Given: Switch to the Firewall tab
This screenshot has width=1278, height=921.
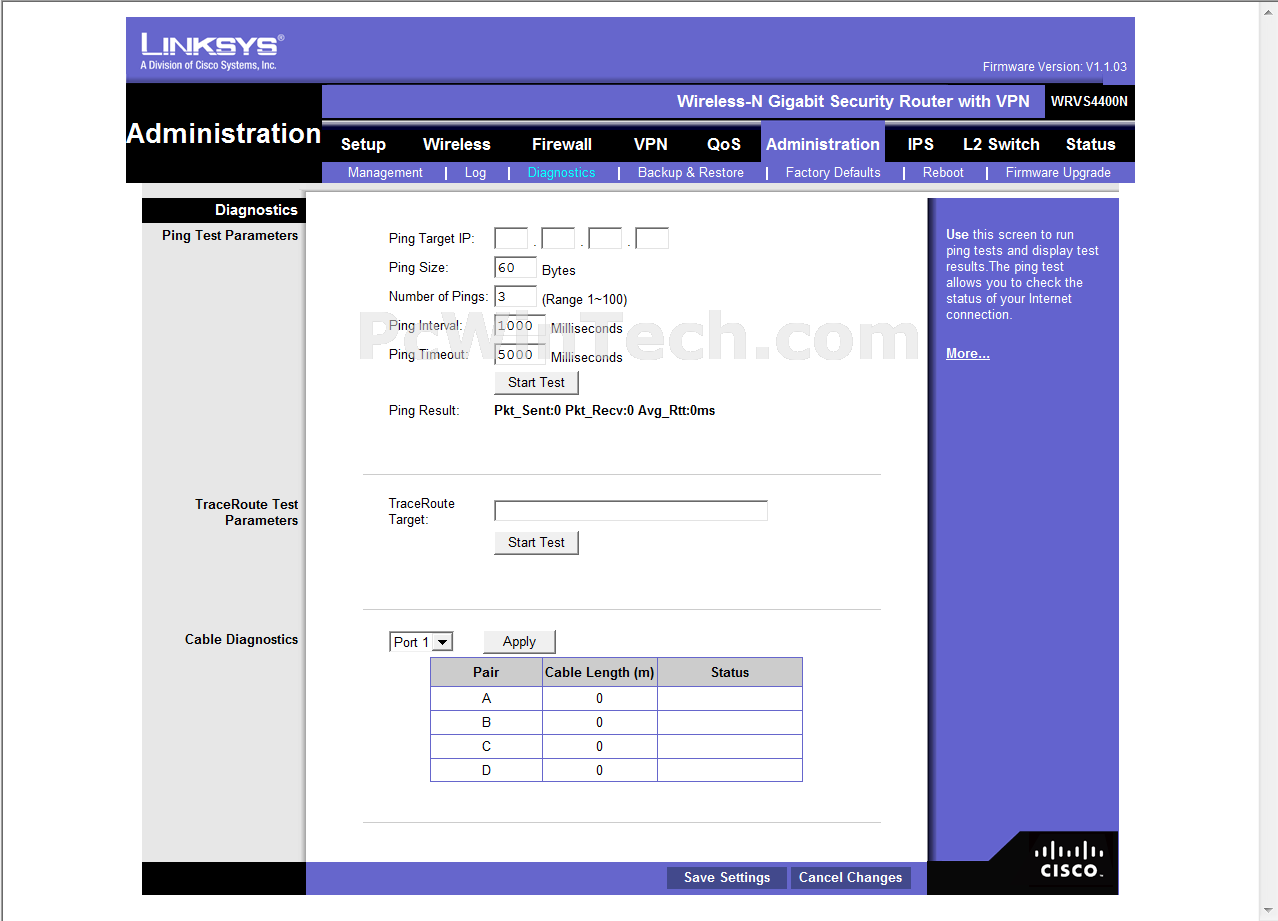Looking at the screenshot, I should (x=562, y=144).
